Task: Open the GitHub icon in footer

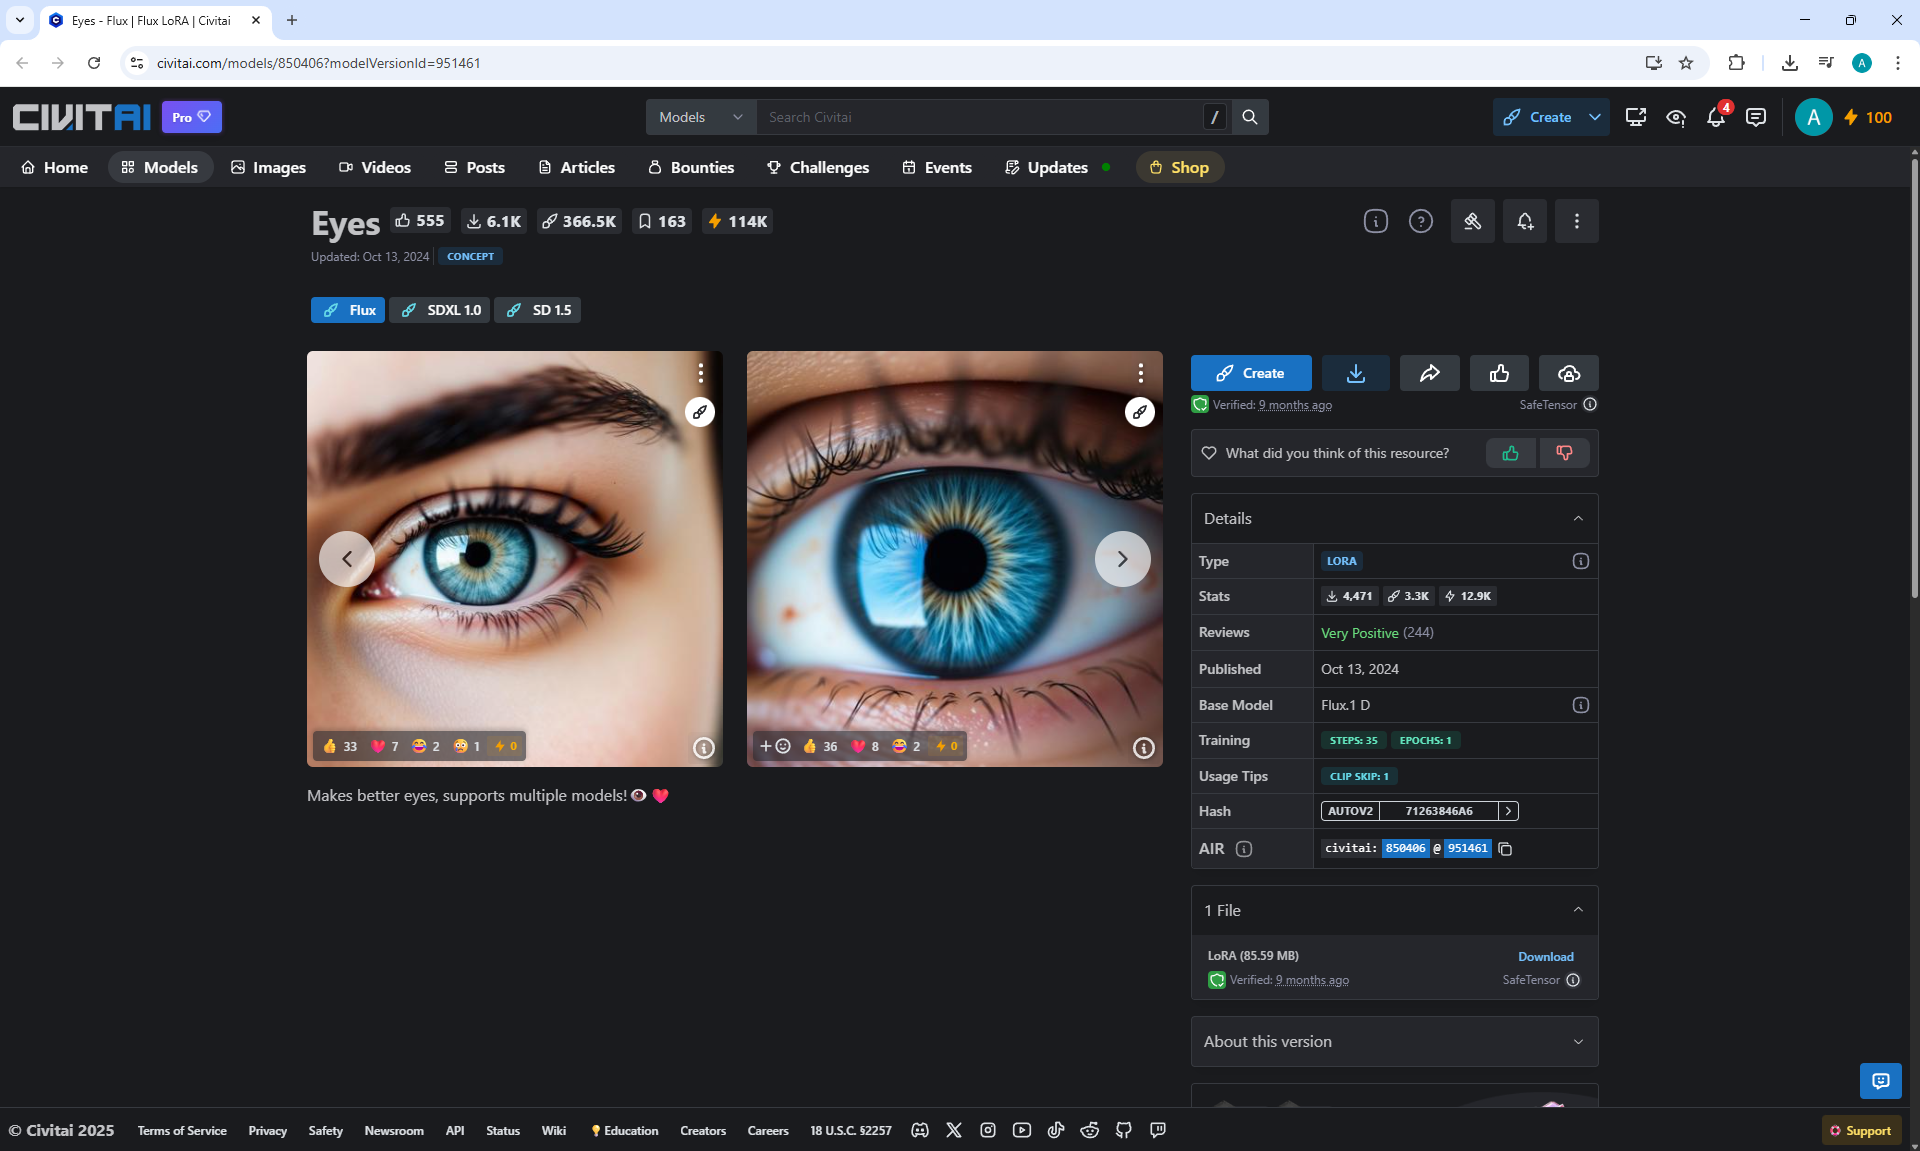Action: (x=1124, y=1130)
